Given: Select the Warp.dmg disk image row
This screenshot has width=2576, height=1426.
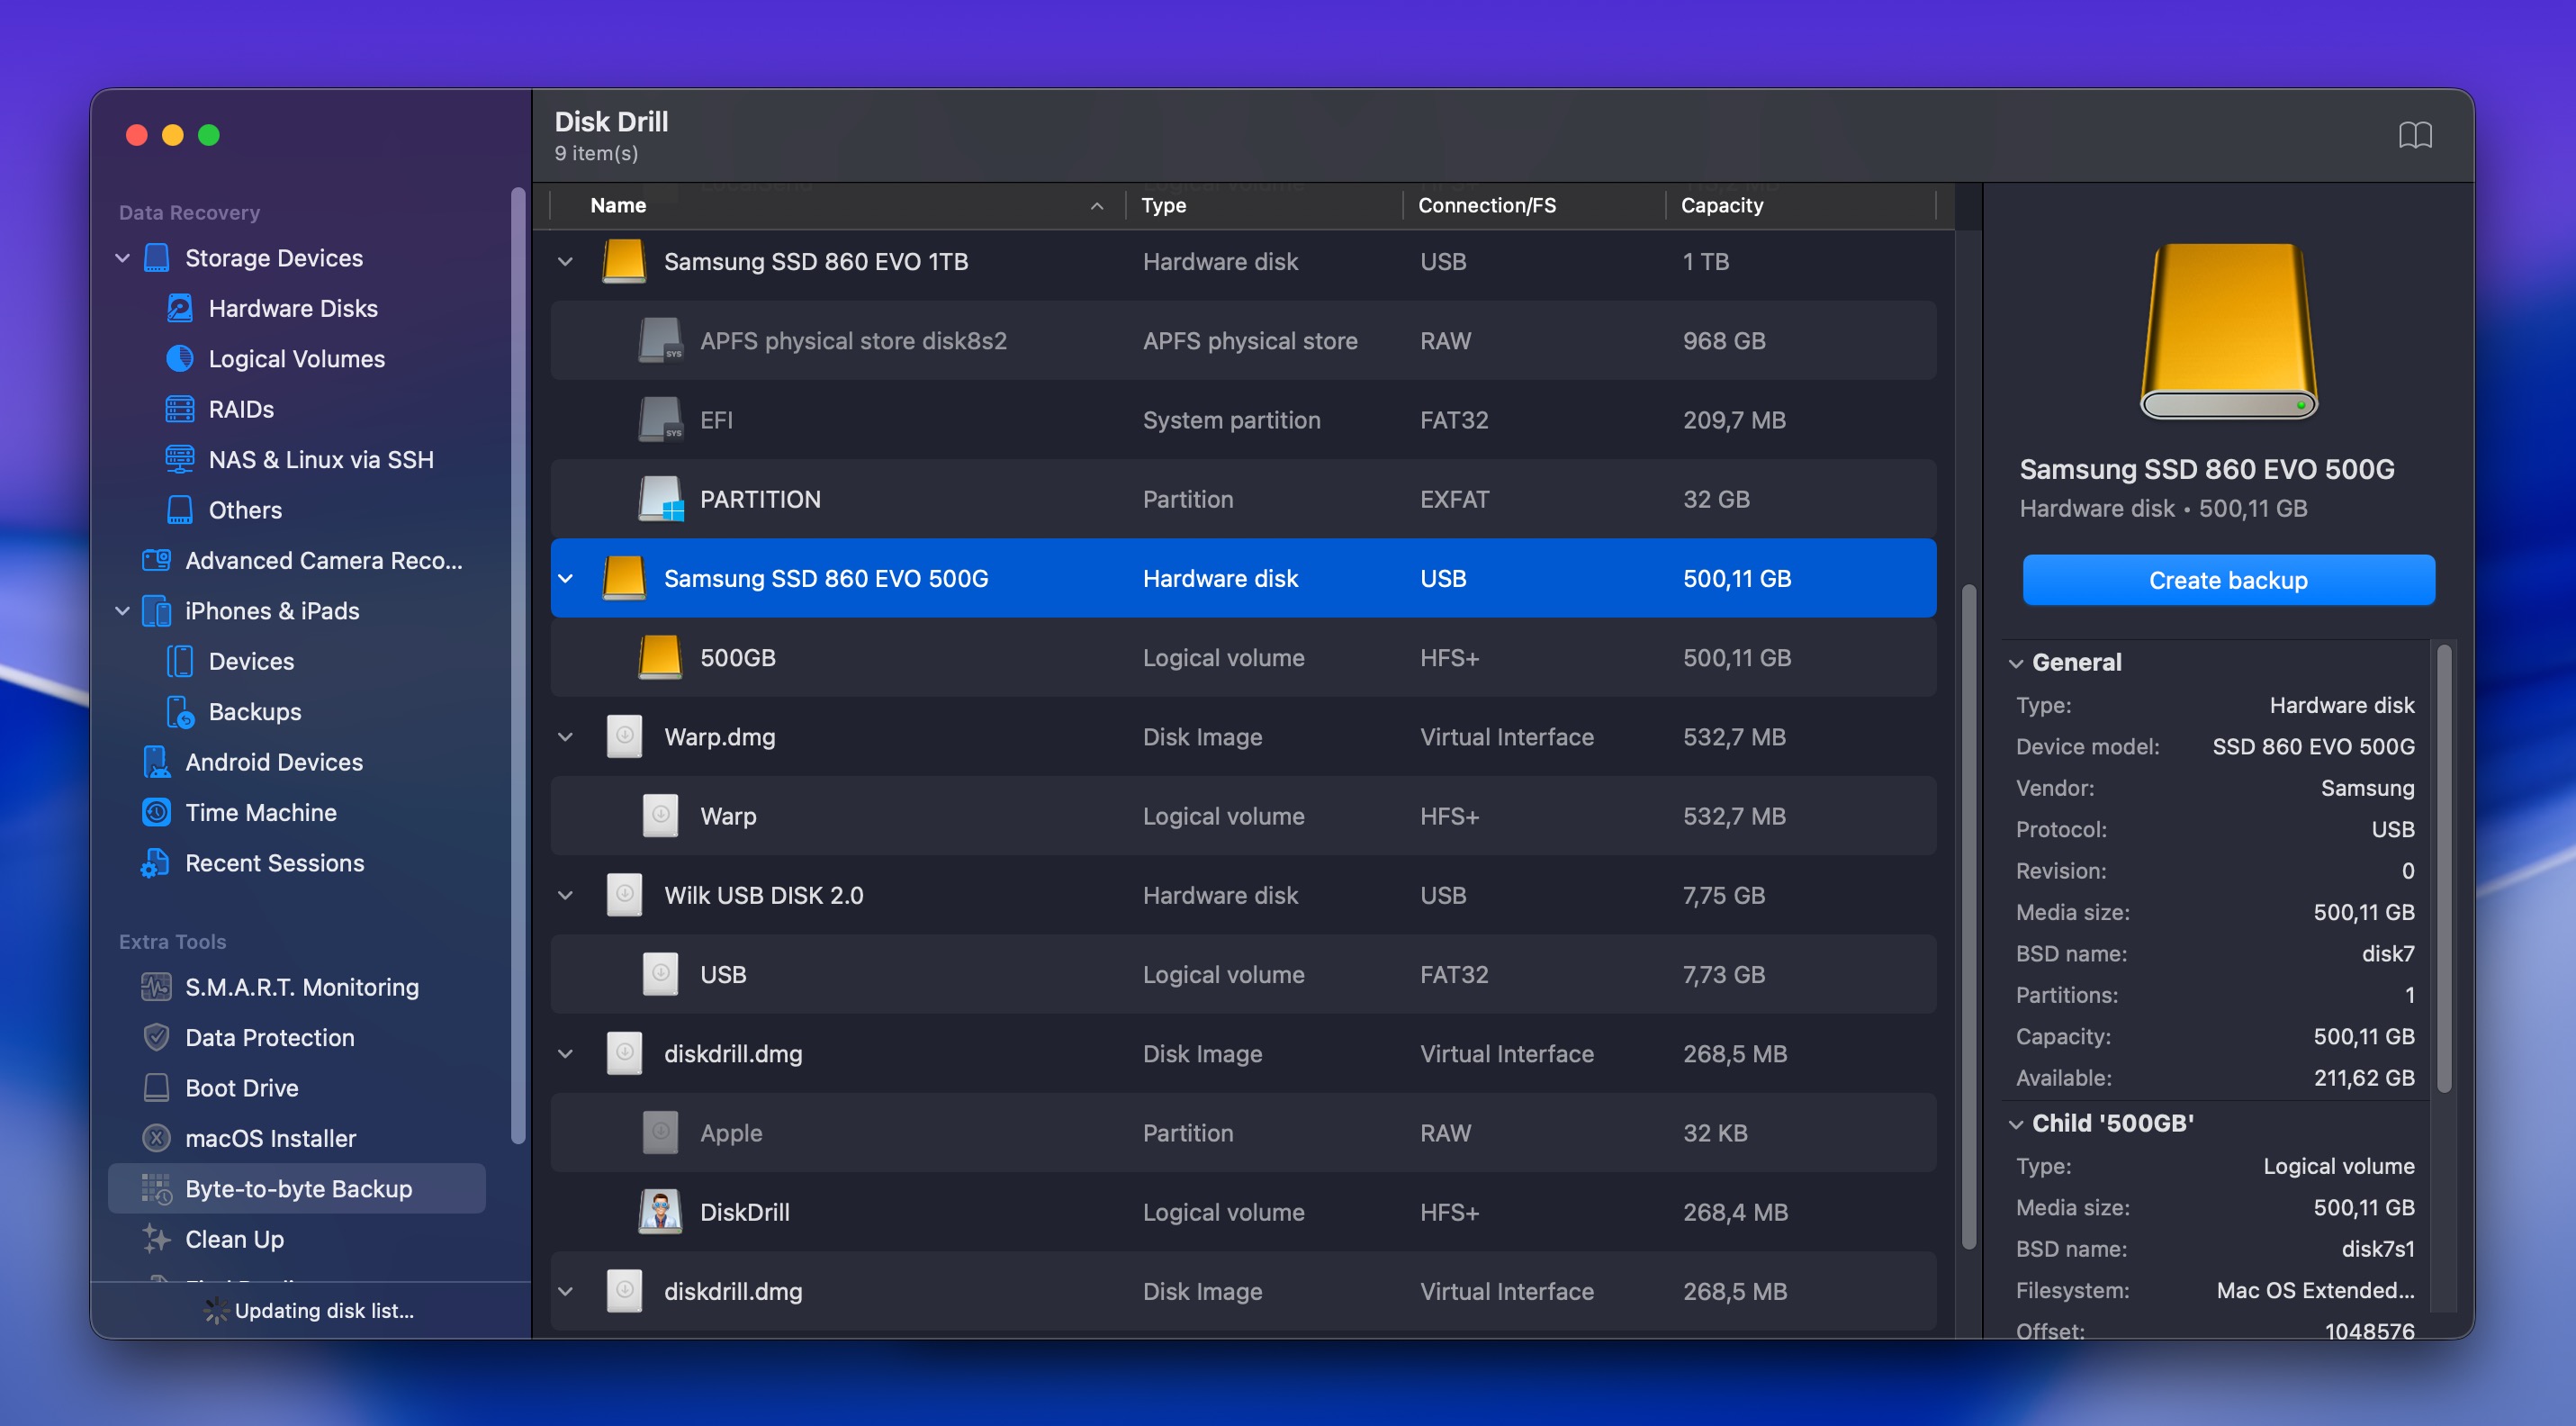Looking at the screenshot, I should click(x=719, y=737).
